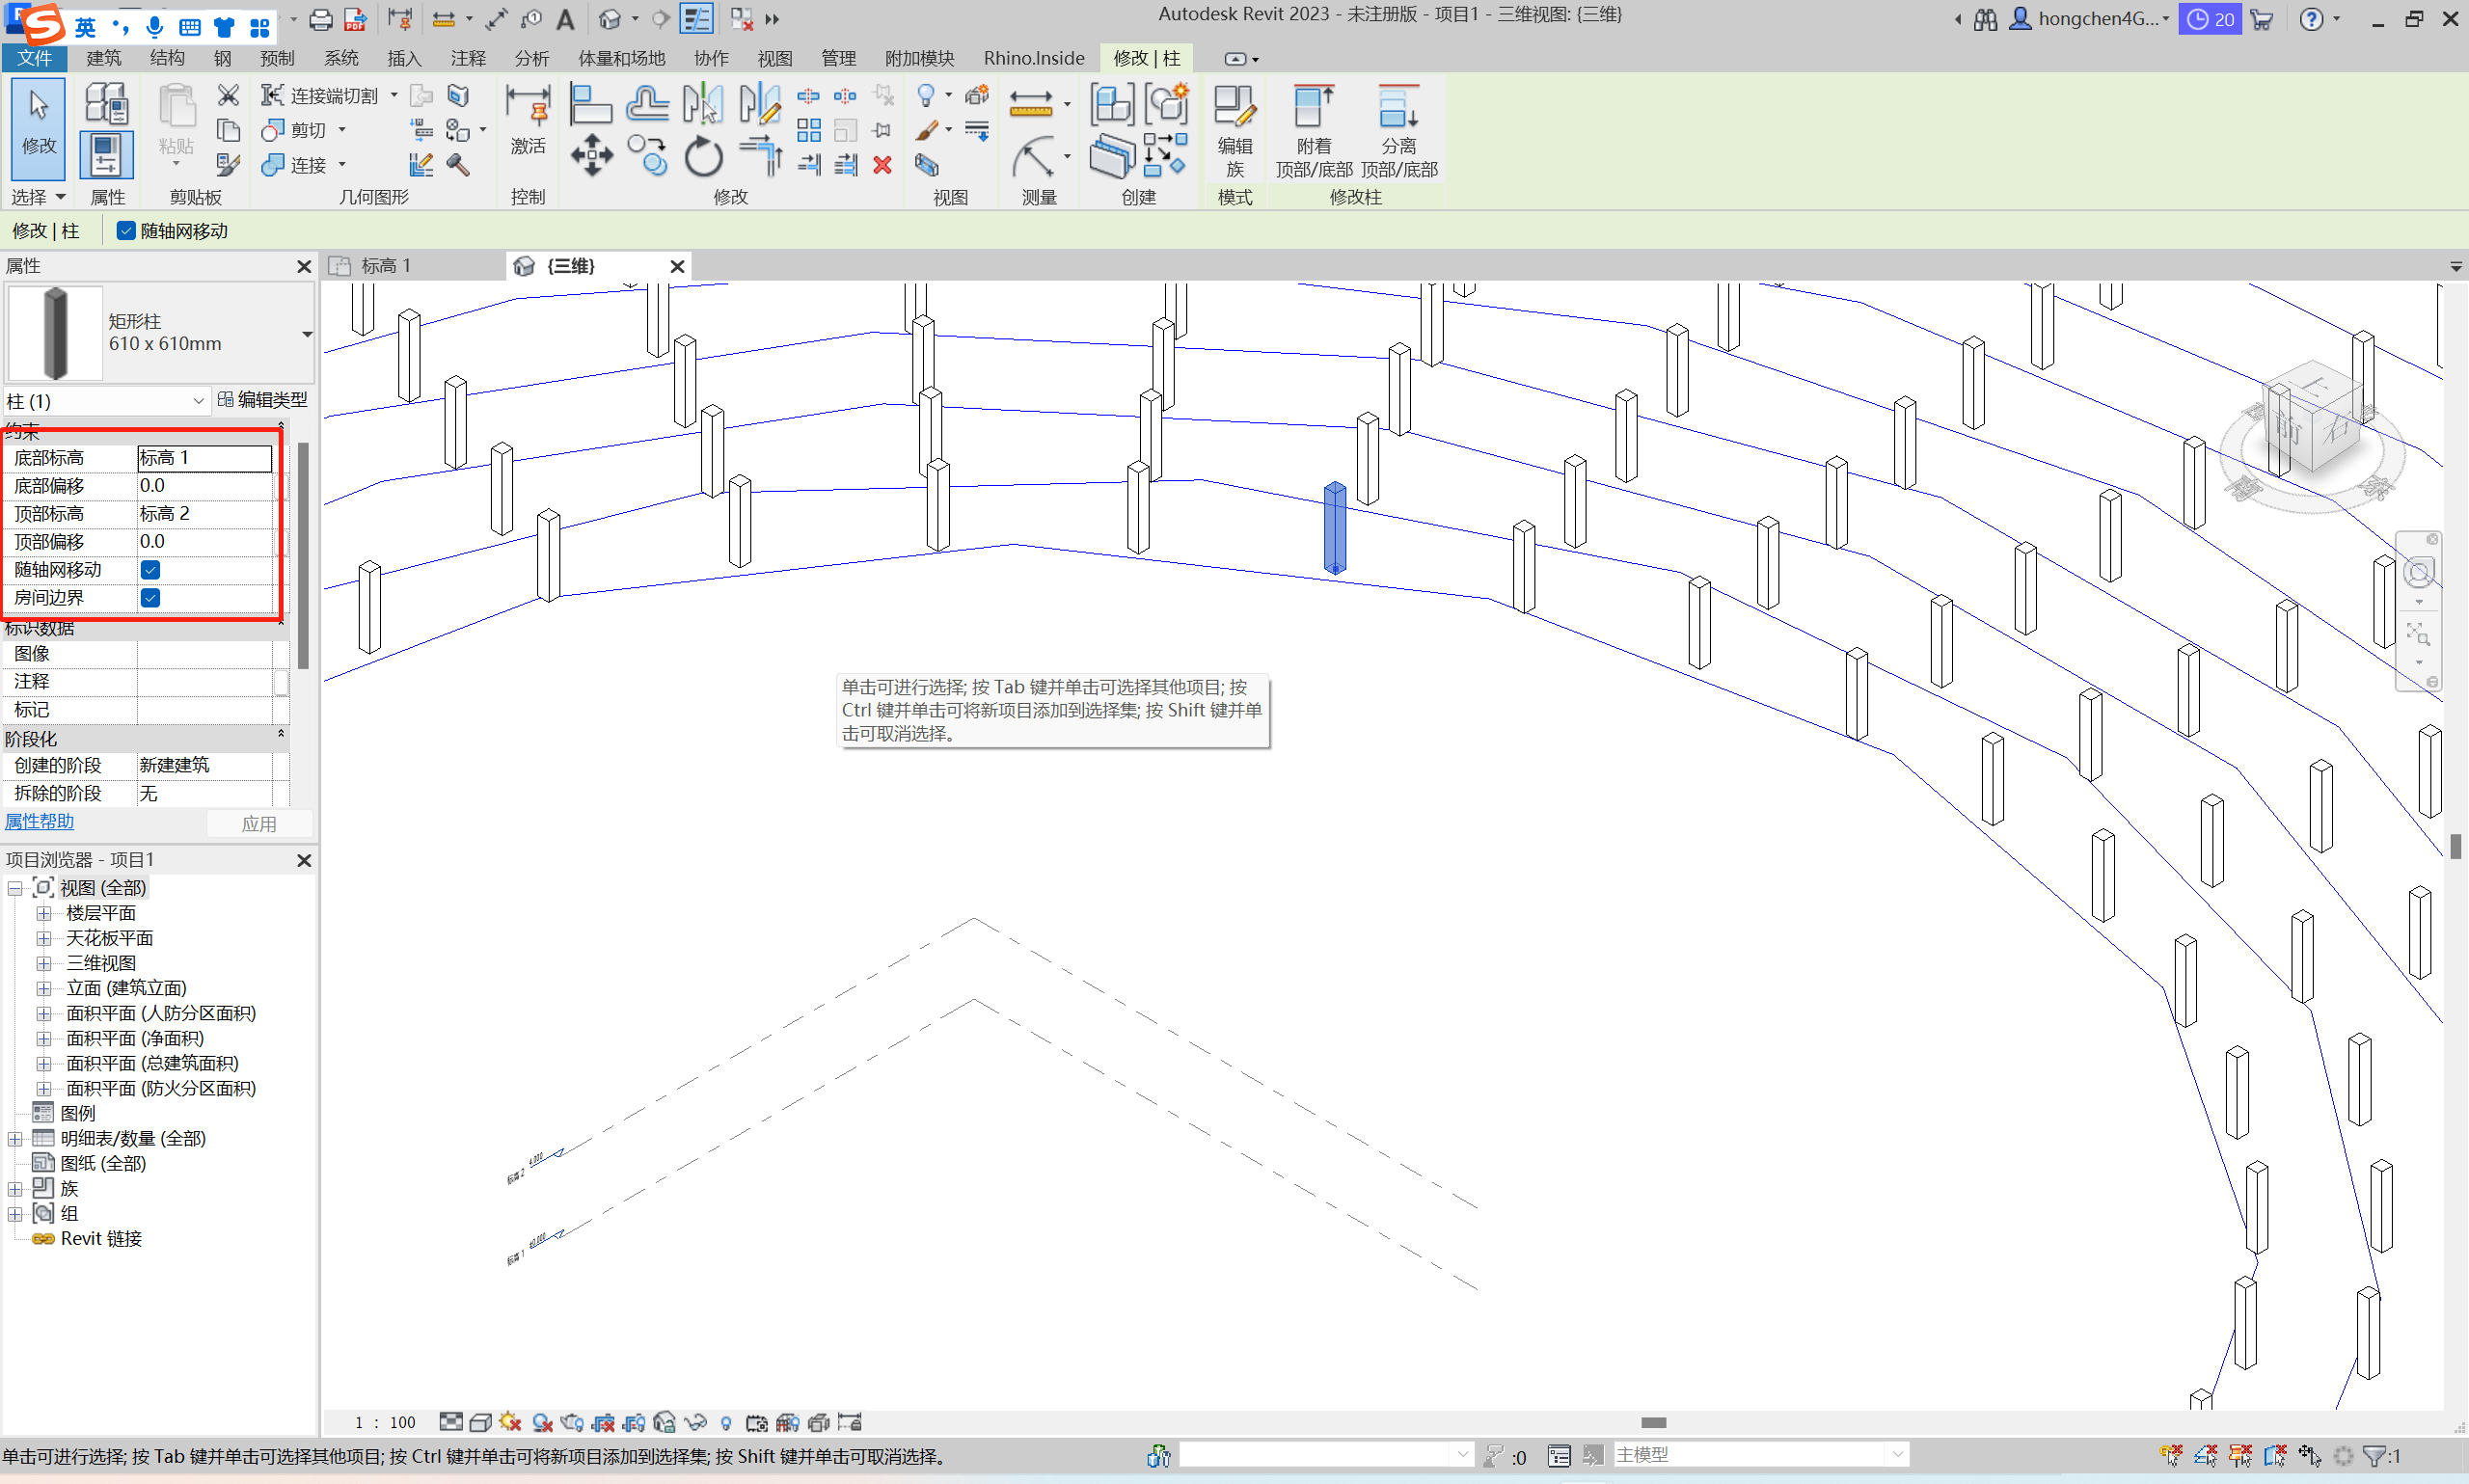Toggle Moves With Grids in options bar
Image resolution: width=2469 pixels, height=1484 pixels.
(x=126, y=231)
